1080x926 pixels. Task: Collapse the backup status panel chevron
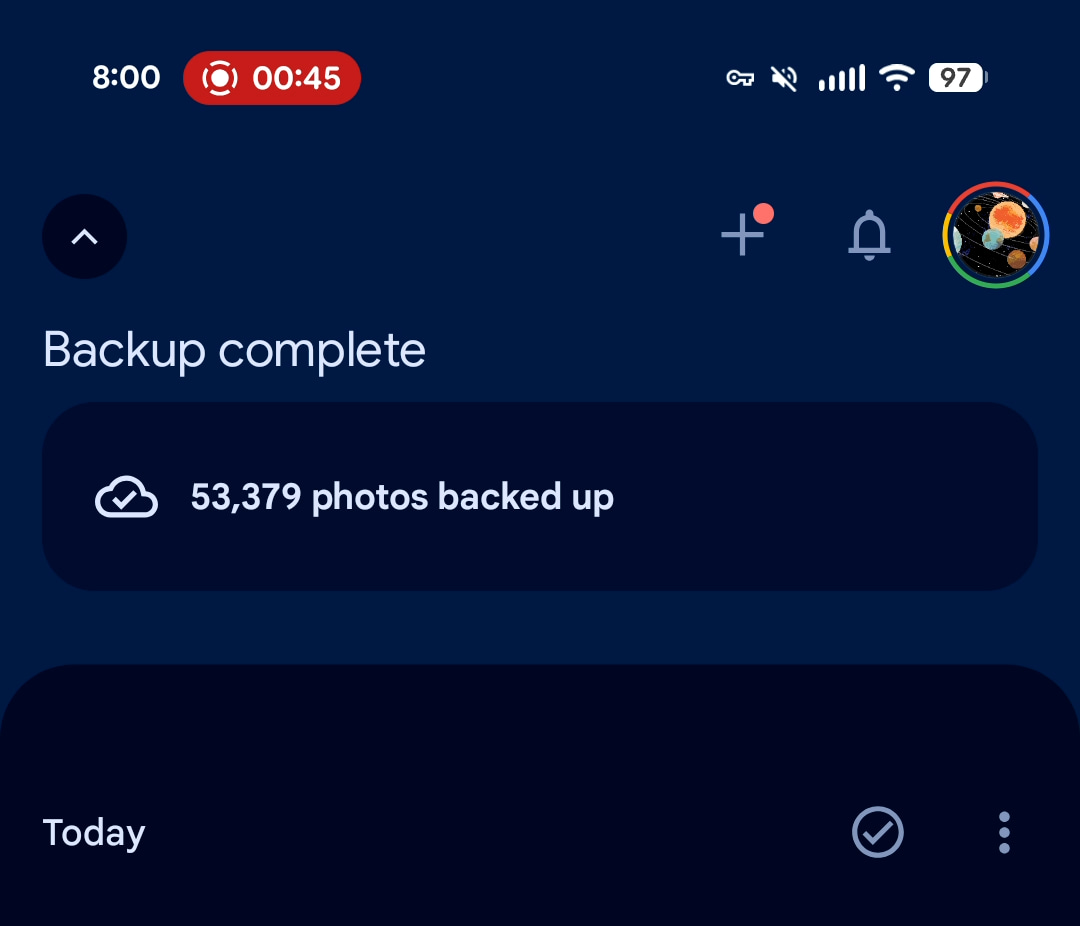pyautogui.click(x=85, y=237)
